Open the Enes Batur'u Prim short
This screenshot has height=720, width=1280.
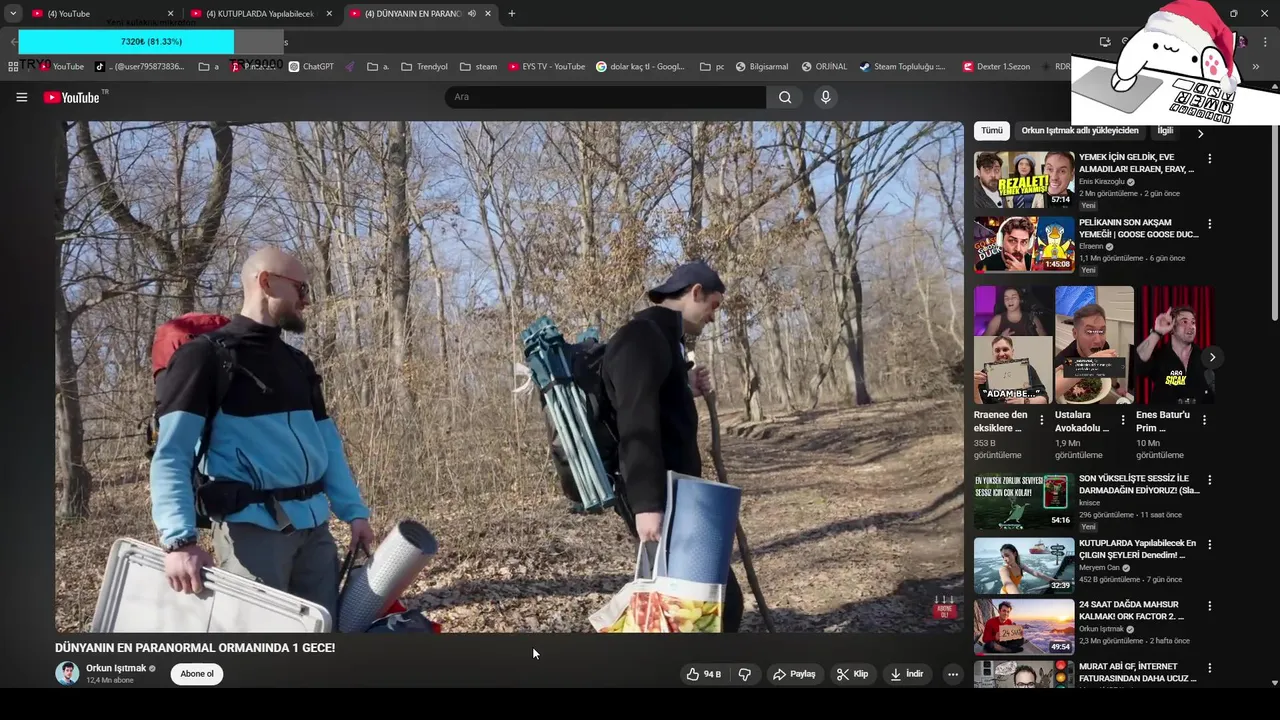pos(1175,345)
